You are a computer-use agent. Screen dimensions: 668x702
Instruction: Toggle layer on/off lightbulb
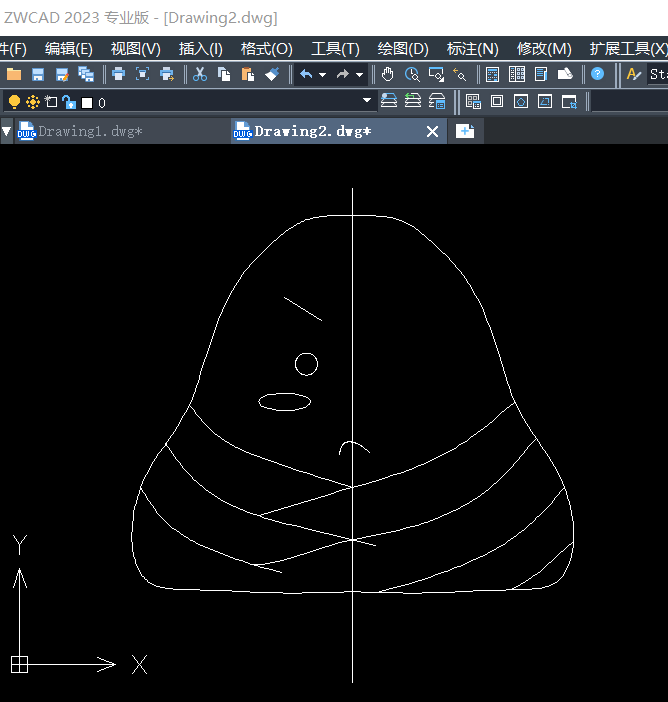tap(14, 103)
